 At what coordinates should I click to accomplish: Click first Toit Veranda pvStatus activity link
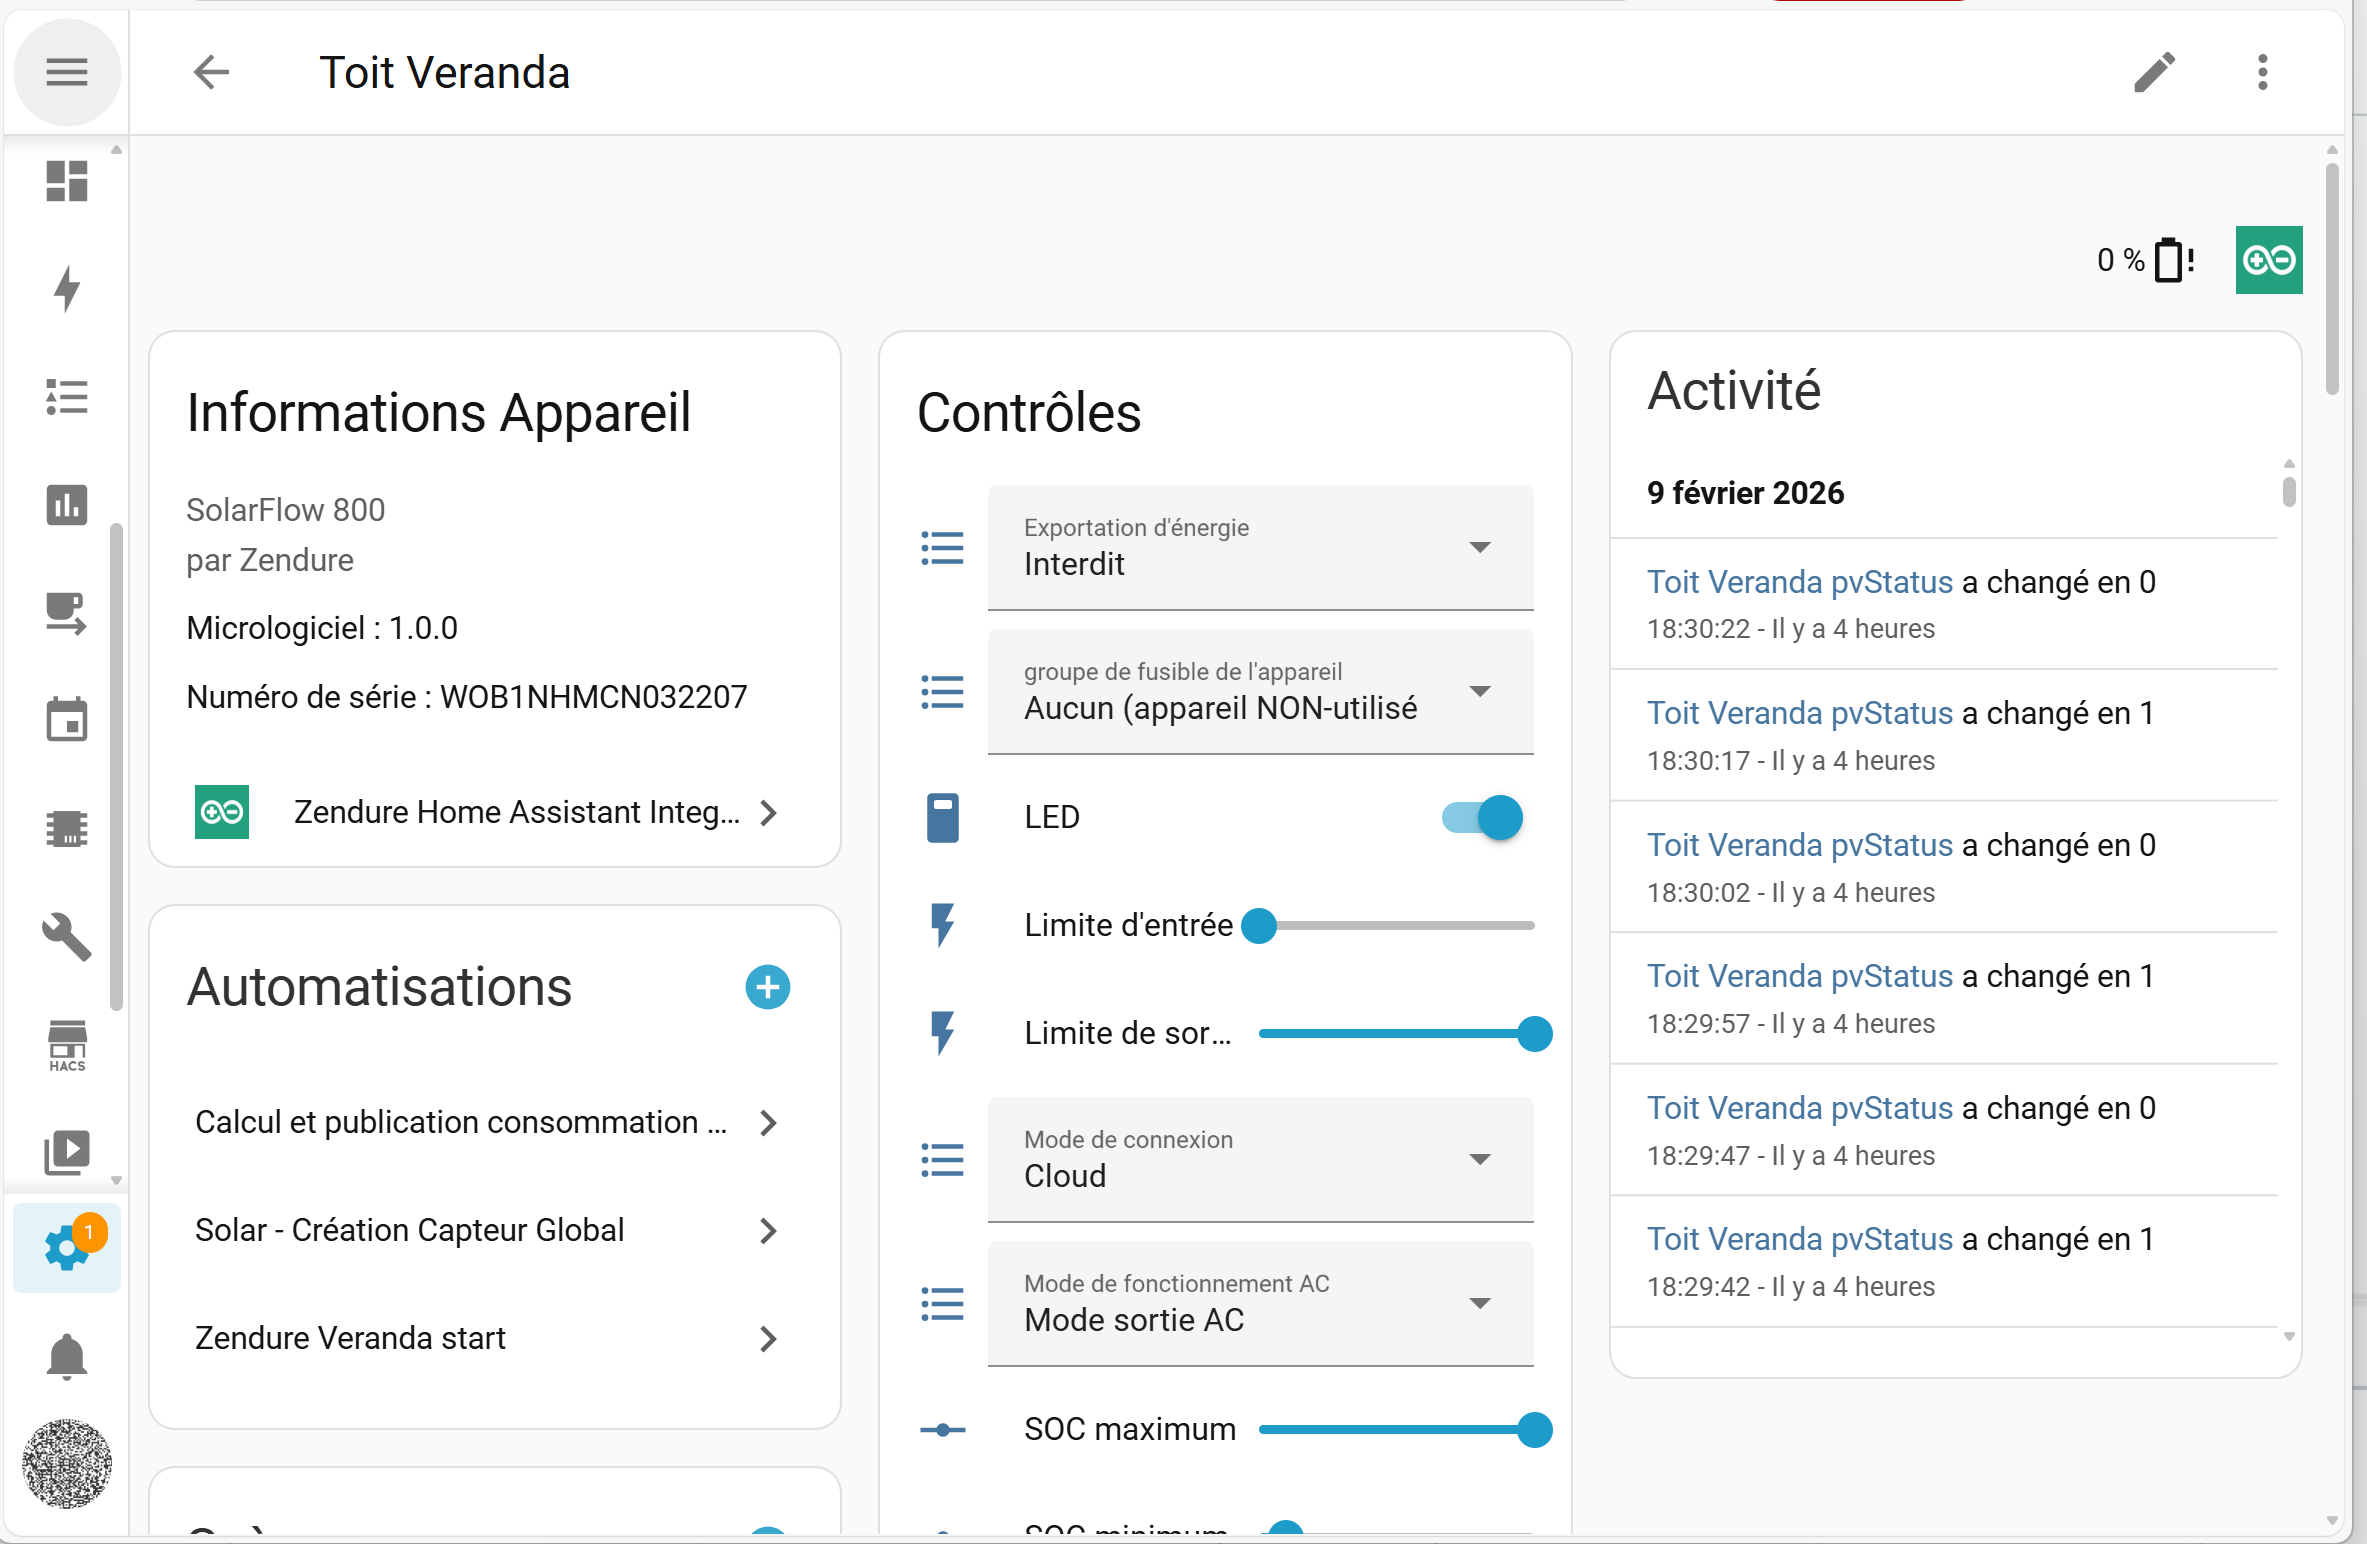click(1799, 582)
